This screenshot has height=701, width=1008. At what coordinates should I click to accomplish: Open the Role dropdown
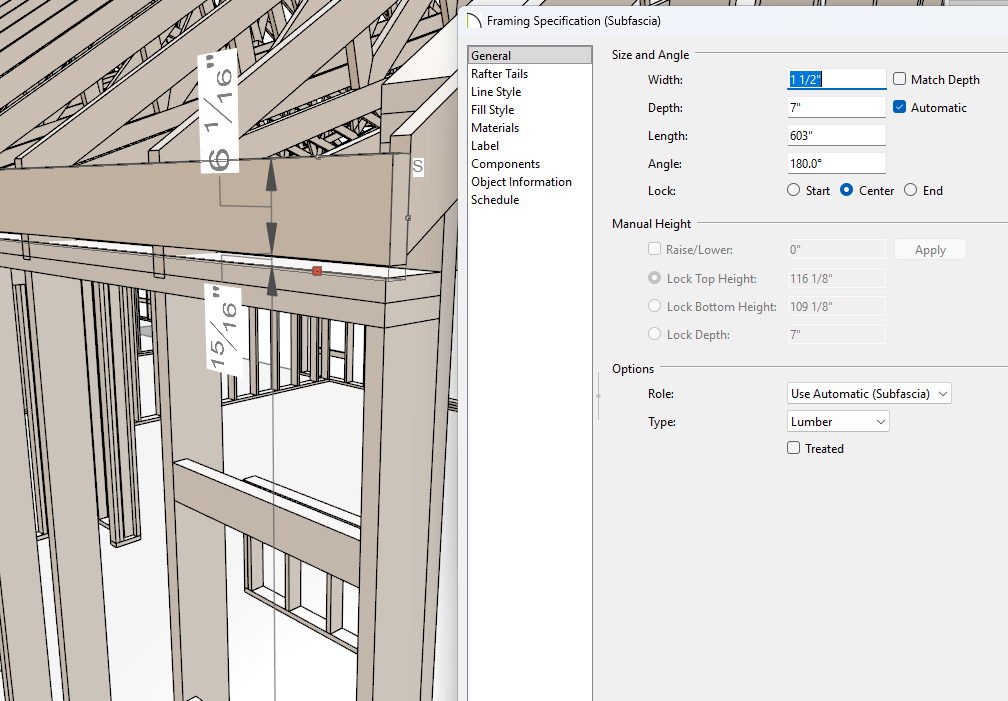click(x=869, y=394)
